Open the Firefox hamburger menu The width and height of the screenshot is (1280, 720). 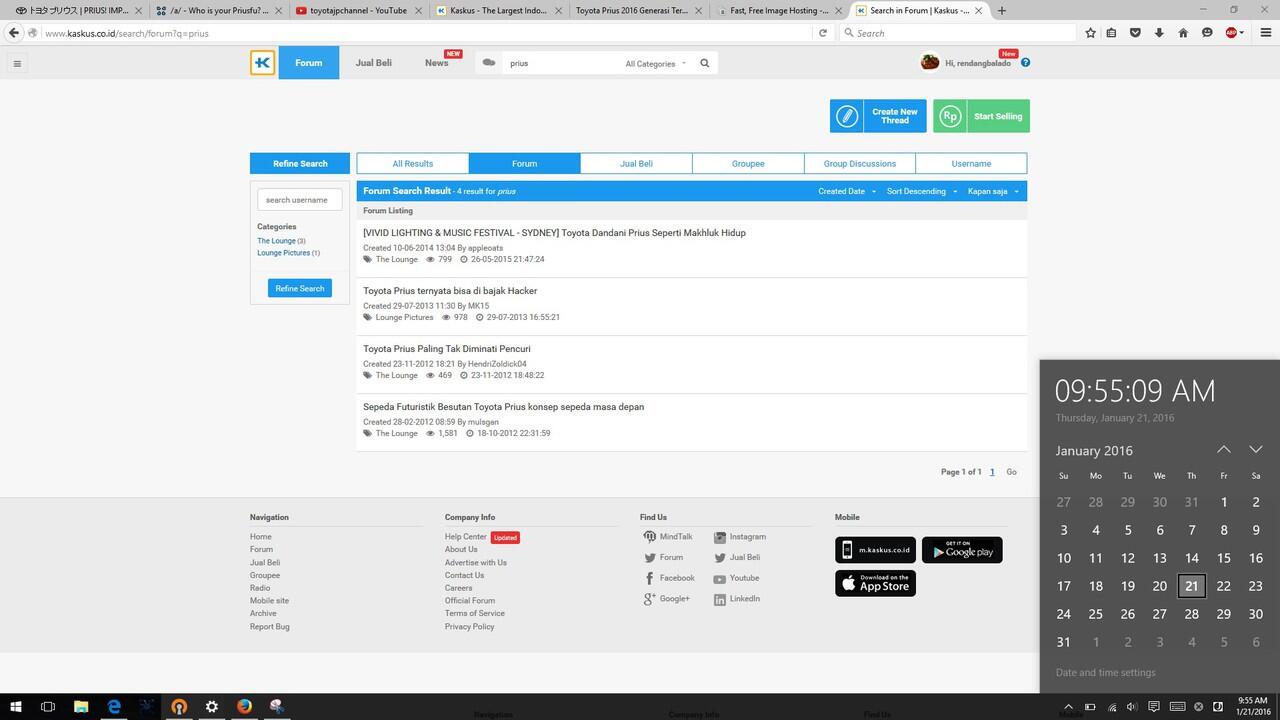coord(1265,33)
